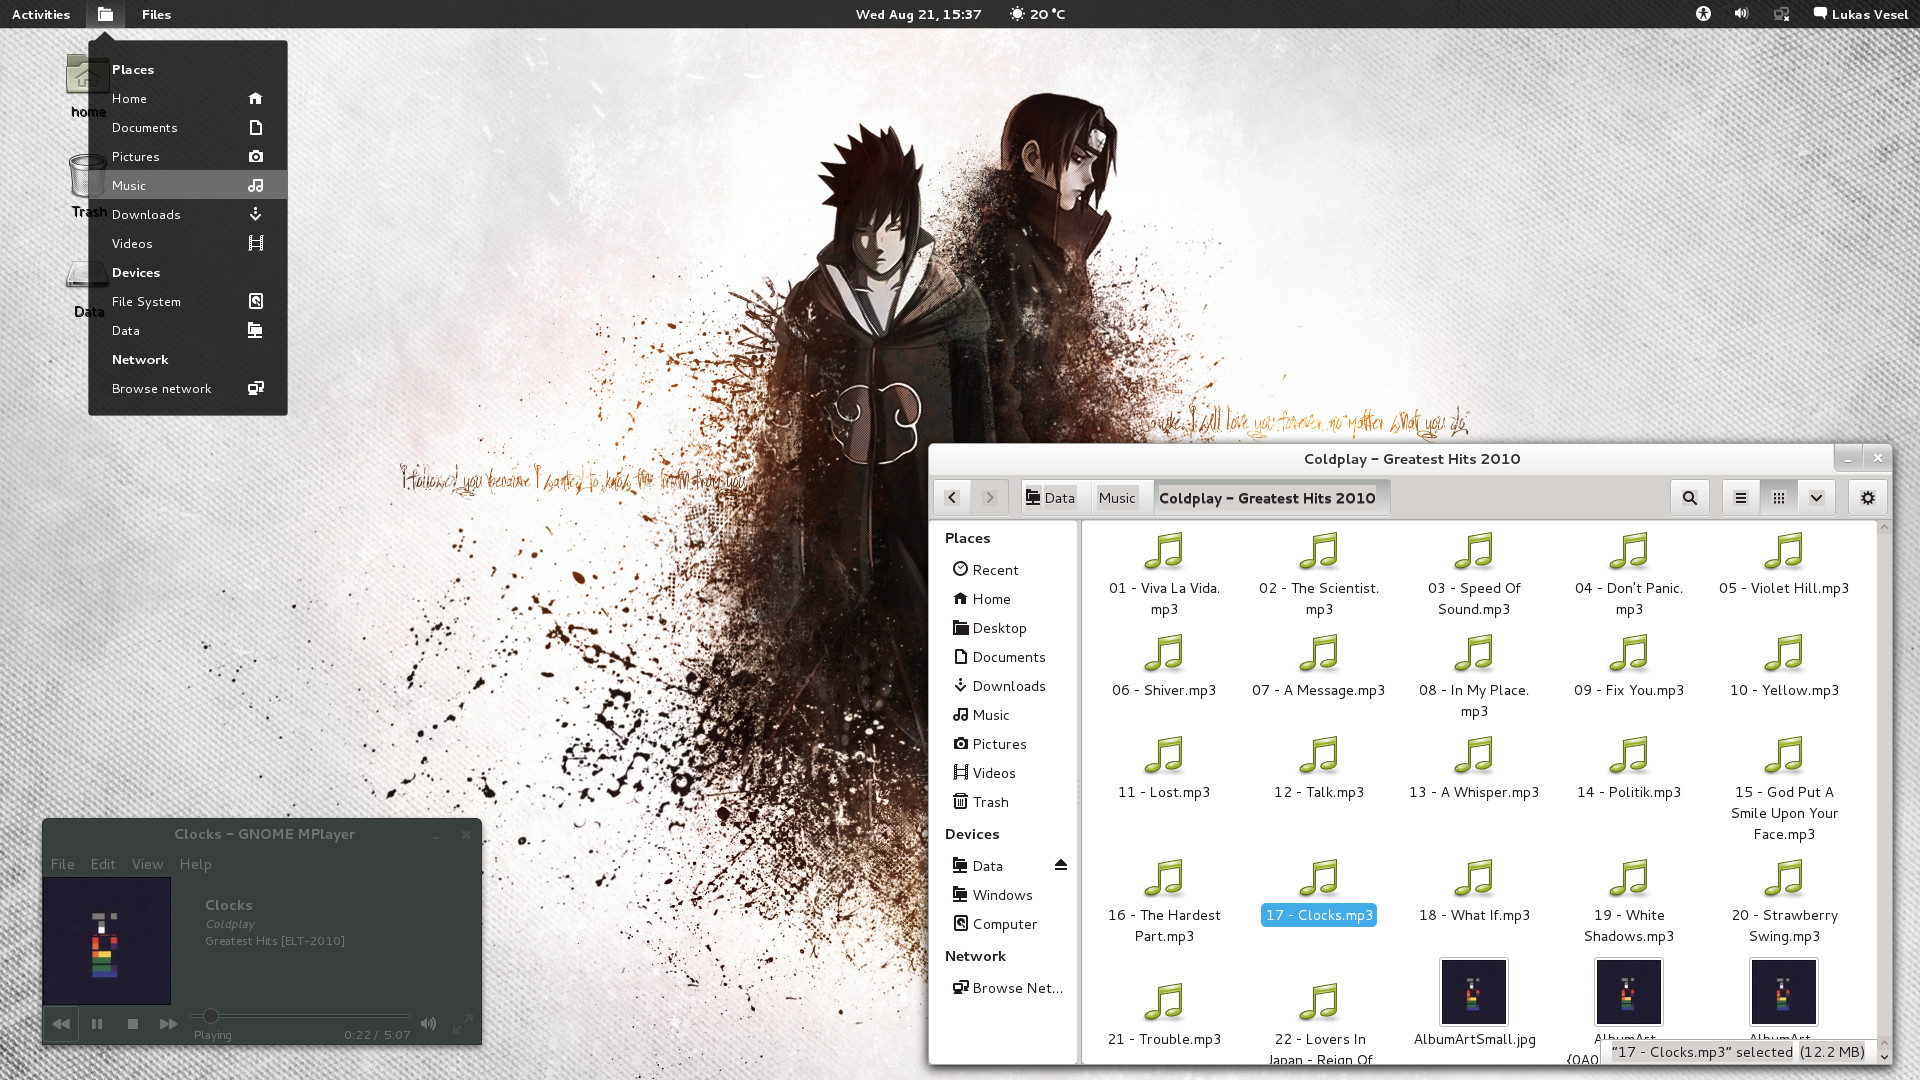Click the rewind button in GNOME MPlayer

click(61, 1023)
